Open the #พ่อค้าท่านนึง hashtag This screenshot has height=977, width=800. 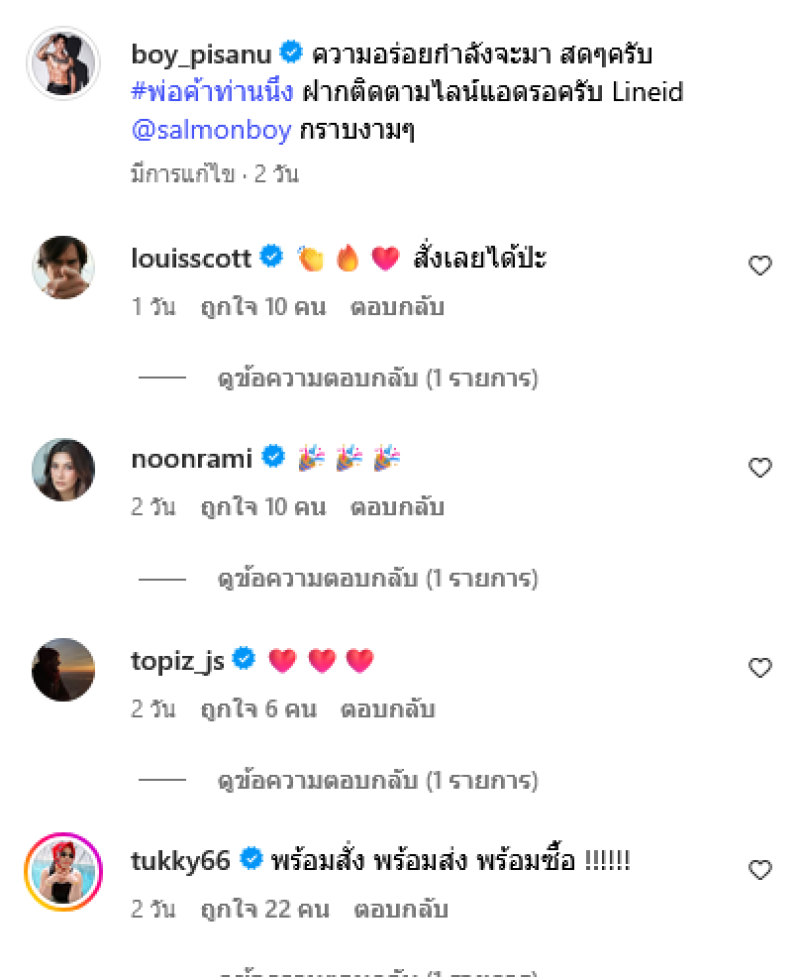(212, 92)
